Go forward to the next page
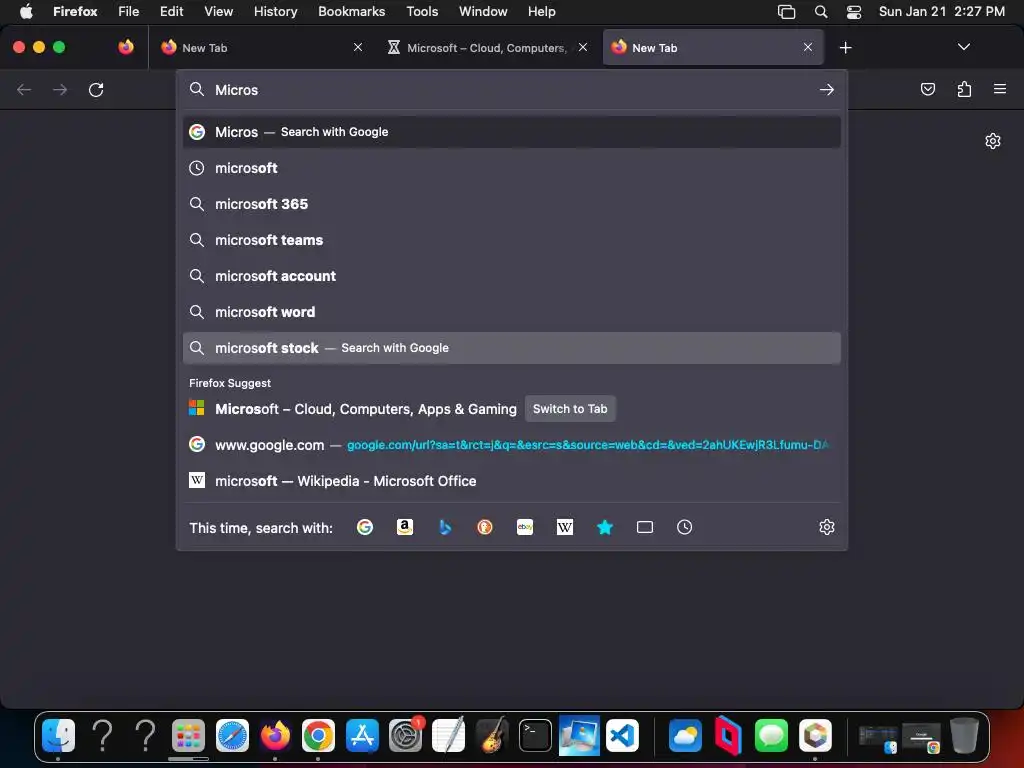This screenshot has height=768, width=1024. 60,89
